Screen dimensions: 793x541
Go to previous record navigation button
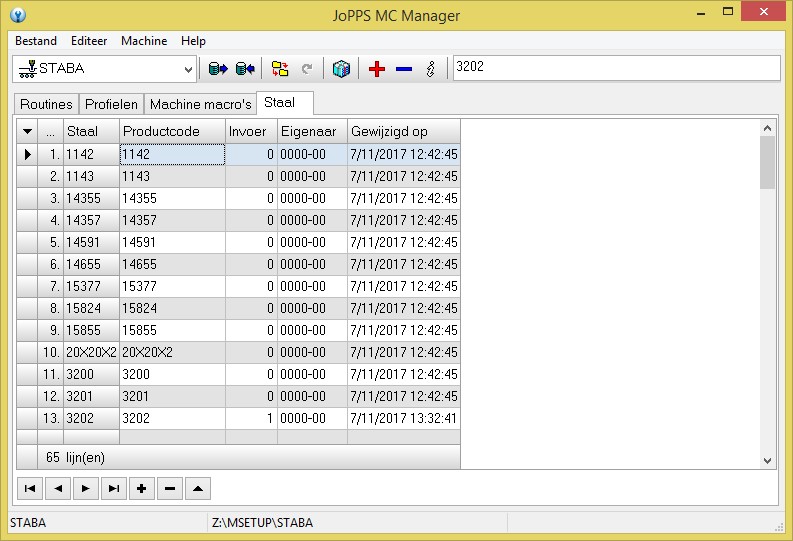58,488
